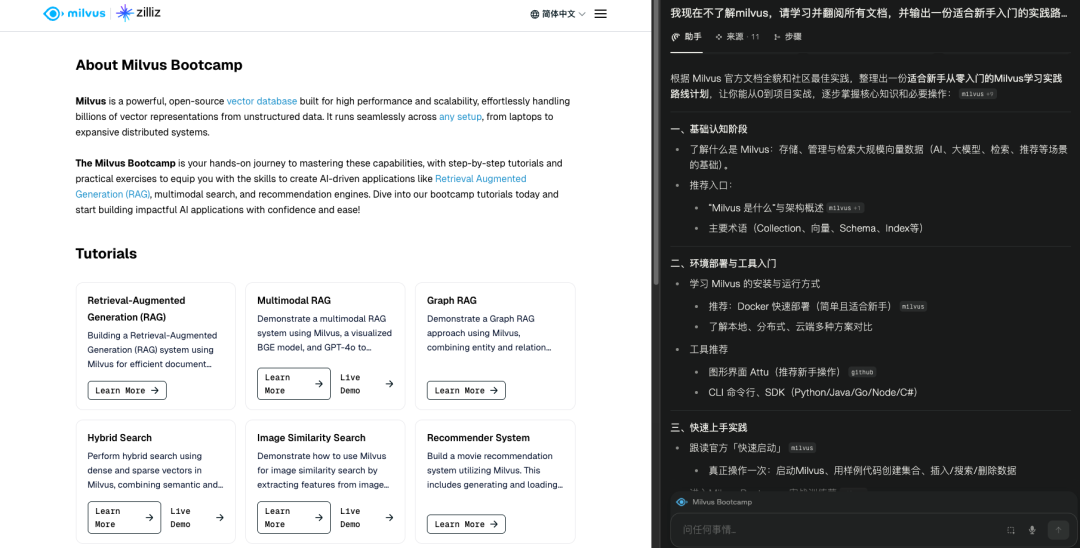The width and height of the screenshot is (1080, 548).
Task: Click the arrow icon beside Hybrid Search Live Demo
Action: (x=220, y=518)
